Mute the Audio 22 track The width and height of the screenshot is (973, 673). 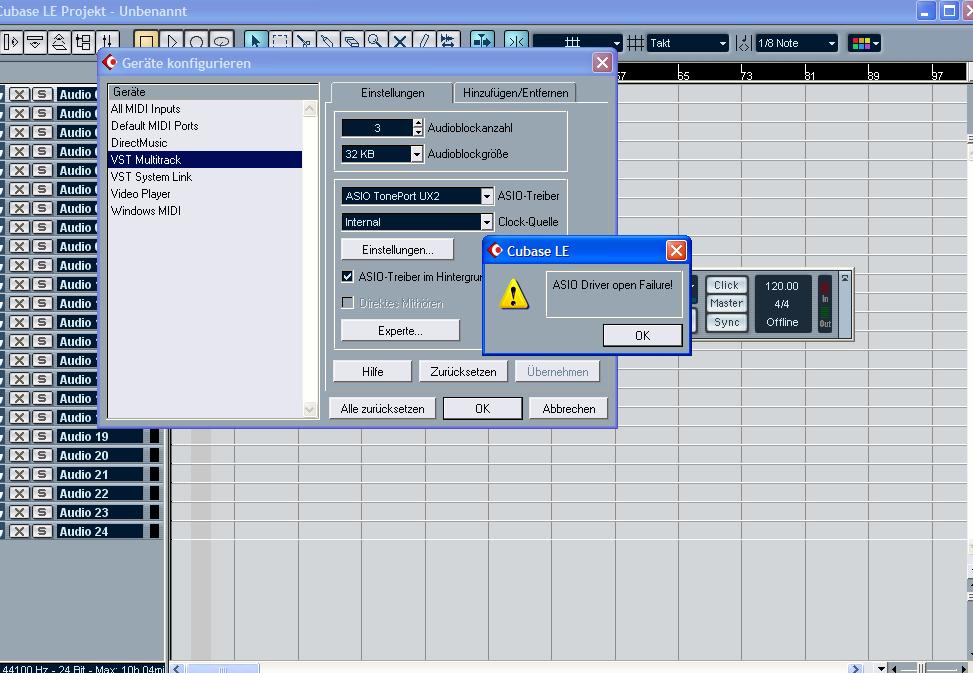pyautogui.click(x=19, y=493)
